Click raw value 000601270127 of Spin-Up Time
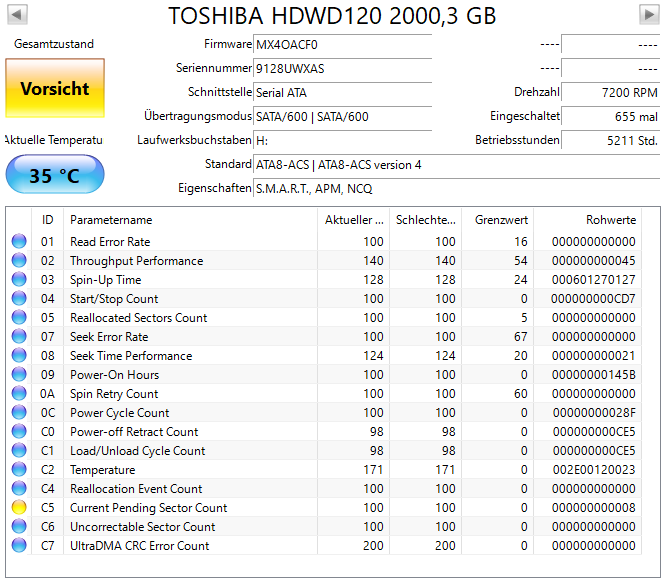 [x=594, y=280]
